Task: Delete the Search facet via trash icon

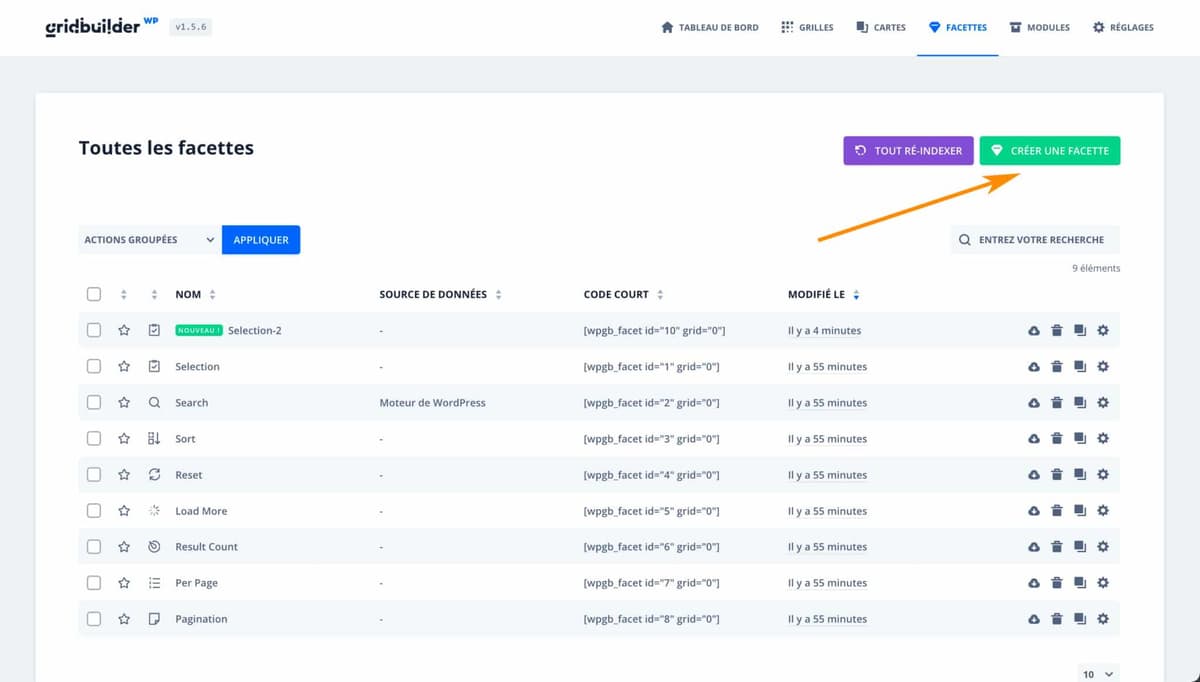Action: coord(1057,403)
